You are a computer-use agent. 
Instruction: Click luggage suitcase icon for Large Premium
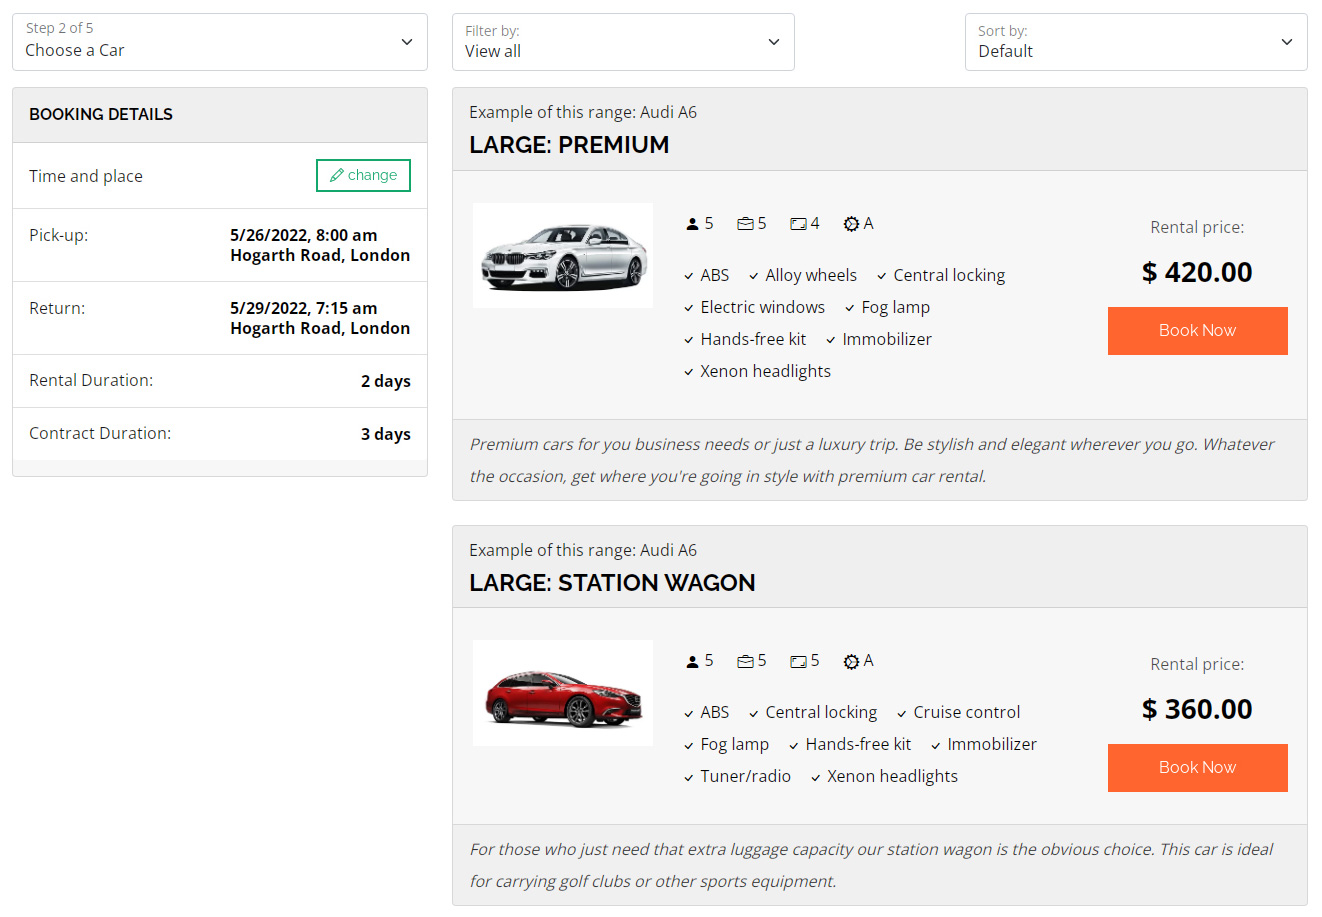click(745, 224)
